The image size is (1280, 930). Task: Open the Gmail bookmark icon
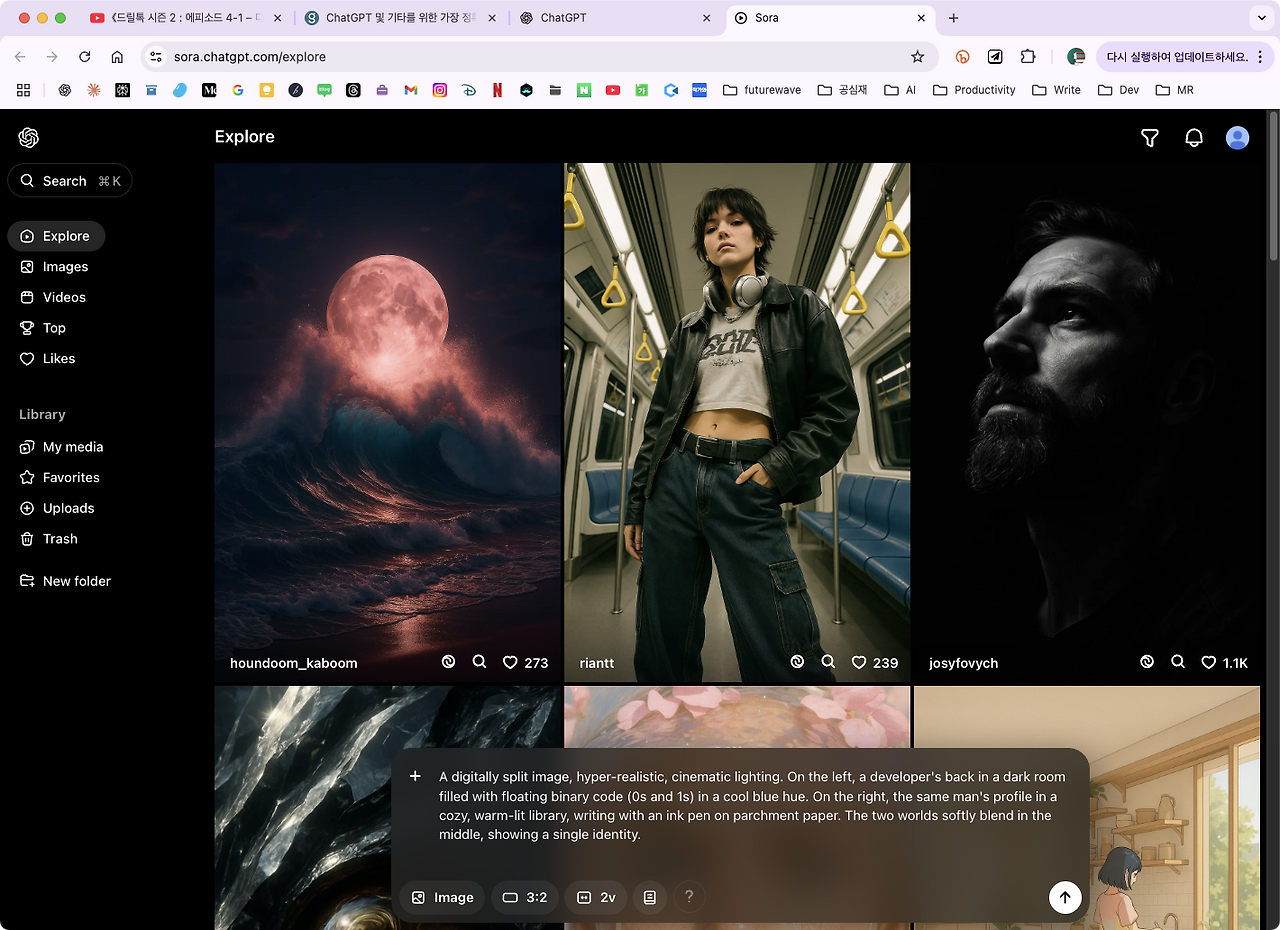click(x=410, y=90)
